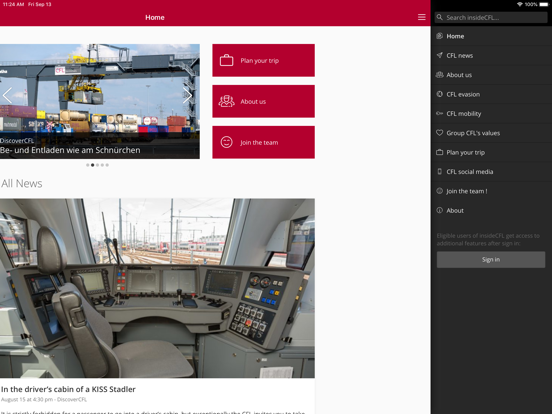Advance to the next carousel slide
Screen dimensions: 552x414
[187, 95]
